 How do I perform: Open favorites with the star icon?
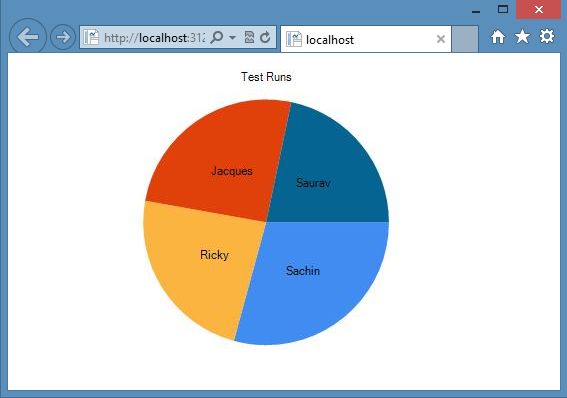click(x=522, y=37)
